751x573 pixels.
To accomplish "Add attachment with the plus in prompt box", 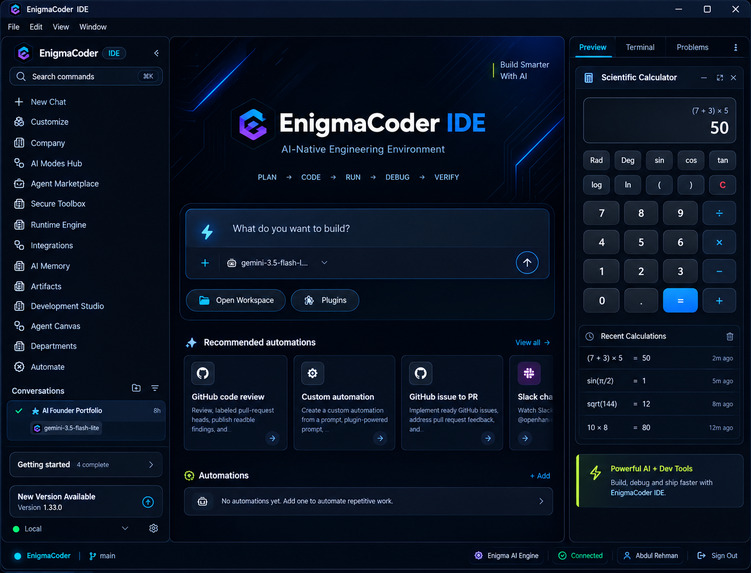I will coord(205,263).
